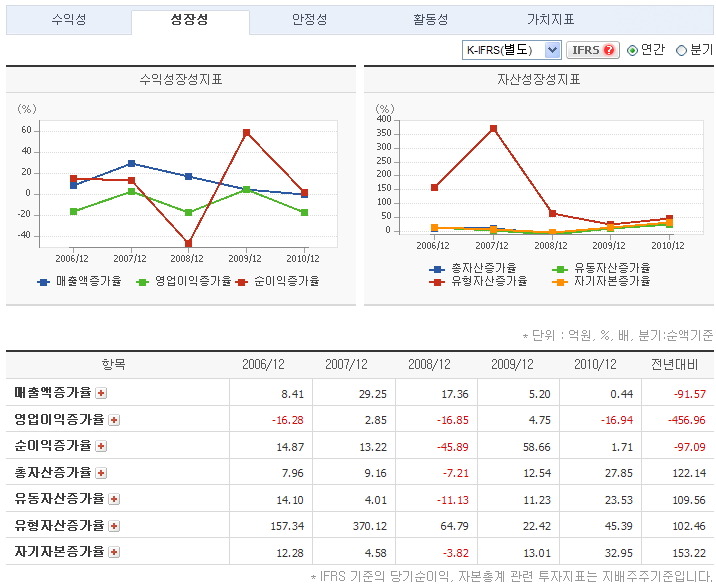Click the 2009/12 peak point on 순이익증가율 line
This screenshot has width=716, height=588.
246,132
